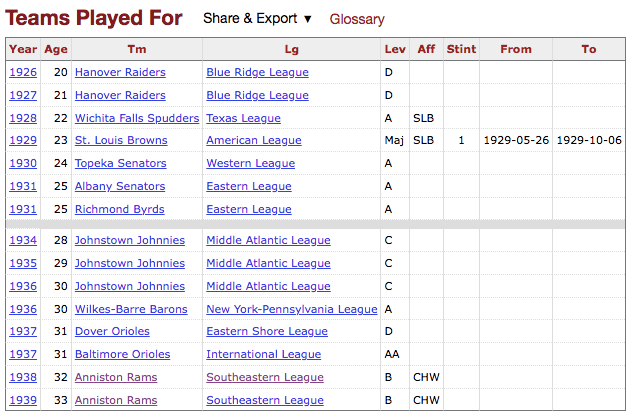This screenshot has width=639, height=419.
Task: Open the Dover Orioles link
Action: (x=112, y=331)
